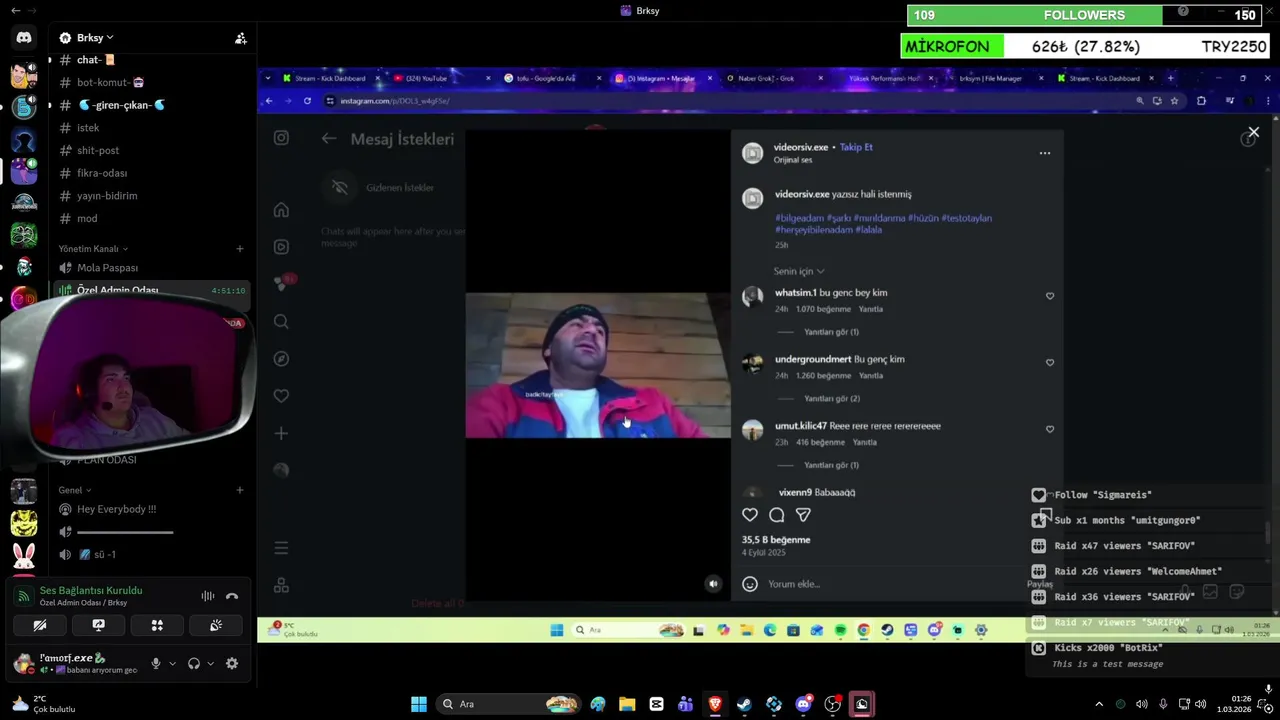Screen dimensions: 1280x720
Task: Open Discord user settings gear
Action: click(x=232, y=663)
